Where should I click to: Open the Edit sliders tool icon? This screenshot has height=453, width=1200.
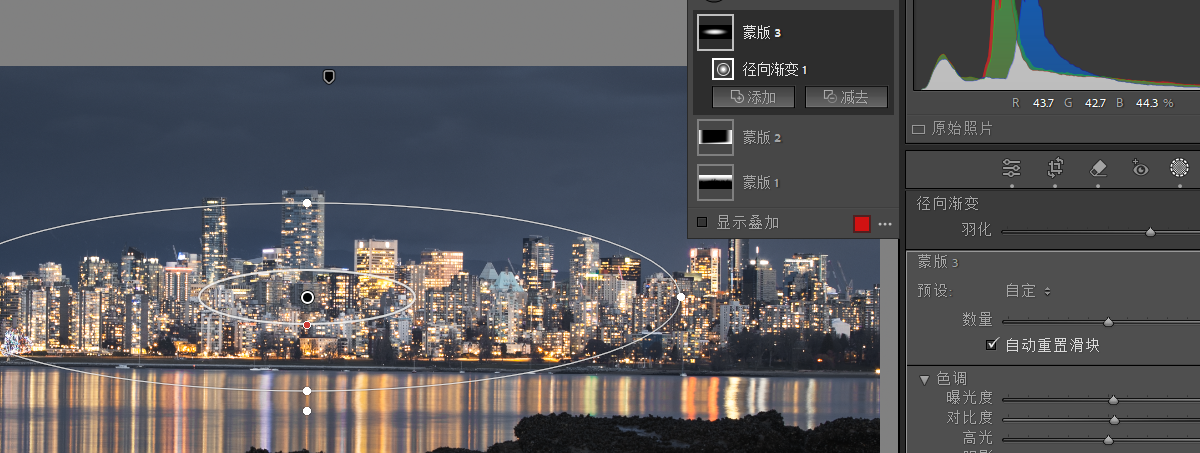click(x=1012, y=168)
